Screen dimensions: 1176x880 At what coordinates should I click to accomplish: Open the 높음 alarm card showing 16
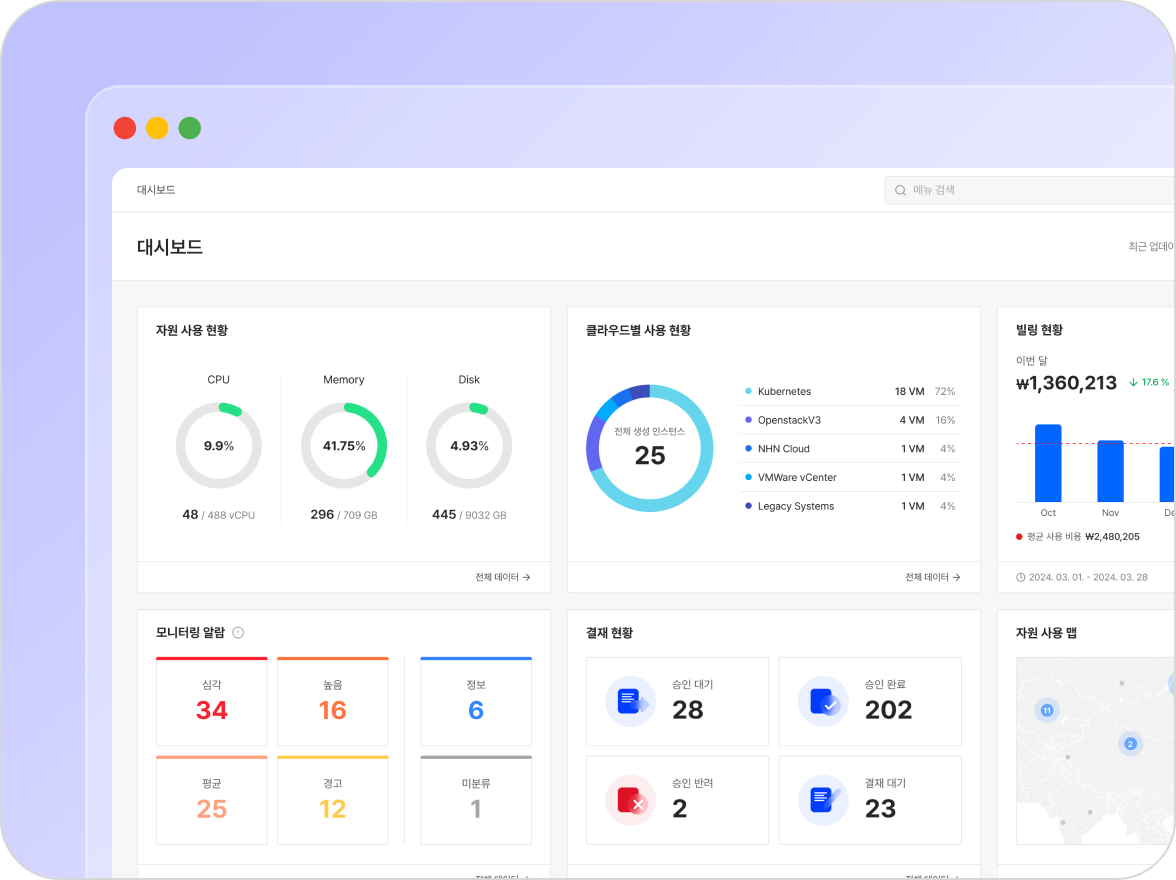[x=333, y=701]
